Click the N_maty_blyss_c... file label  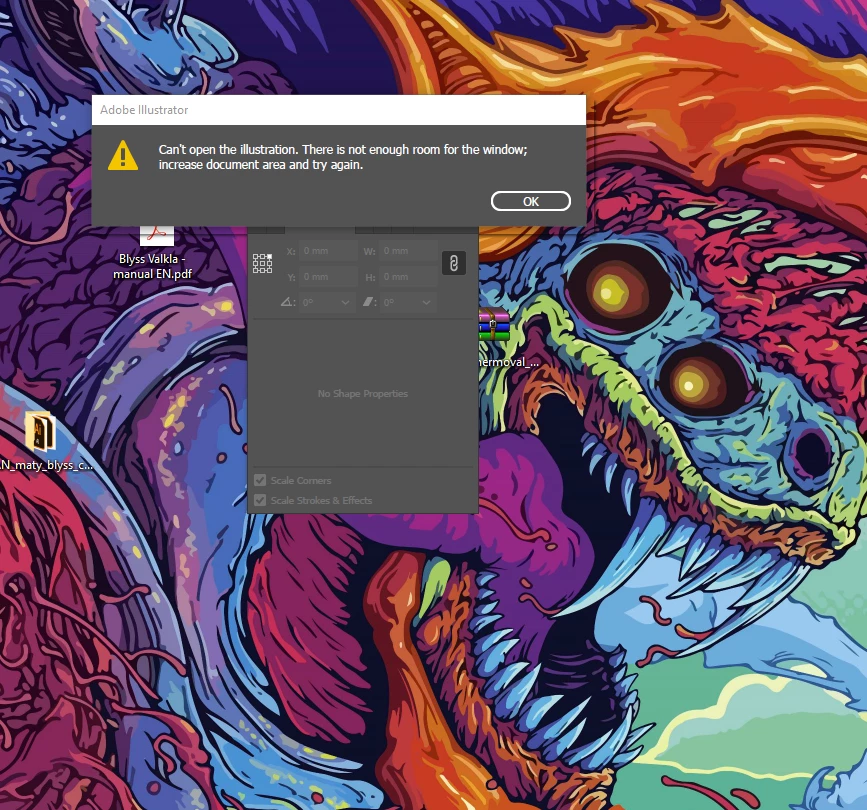(x=46, y=465)
